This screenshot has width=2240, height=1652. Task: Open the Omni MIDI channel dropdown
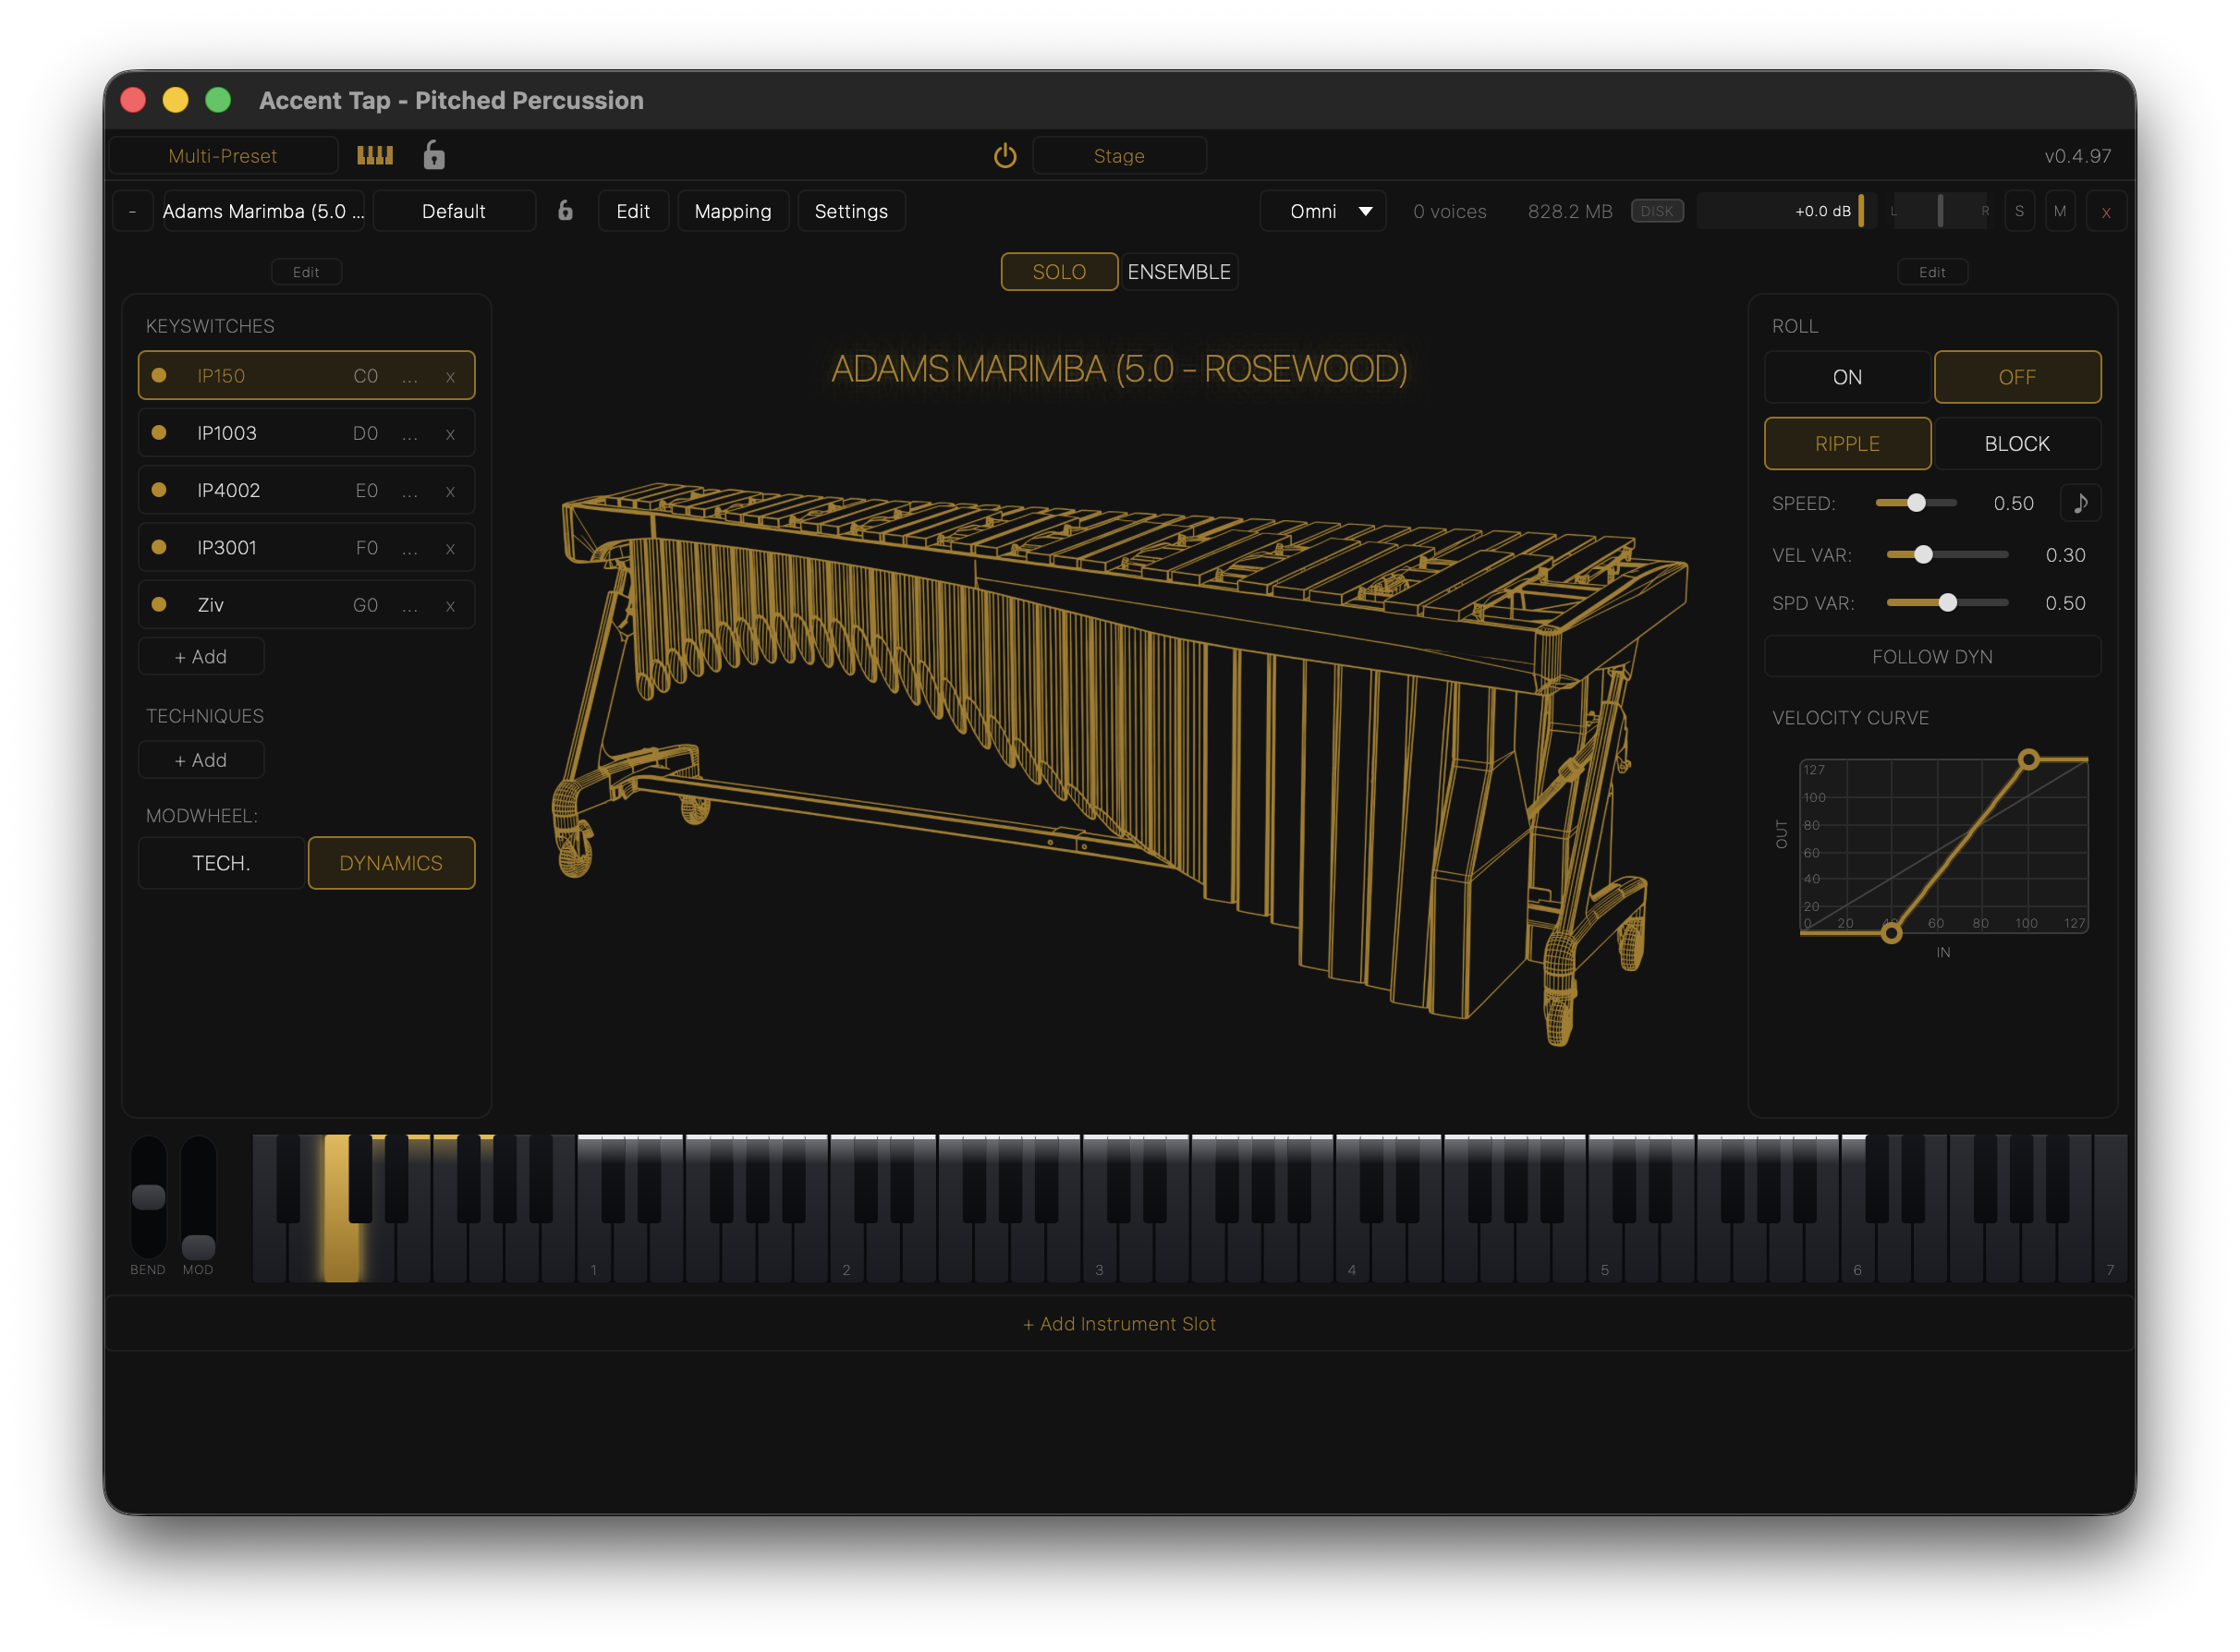point(1323,211)
